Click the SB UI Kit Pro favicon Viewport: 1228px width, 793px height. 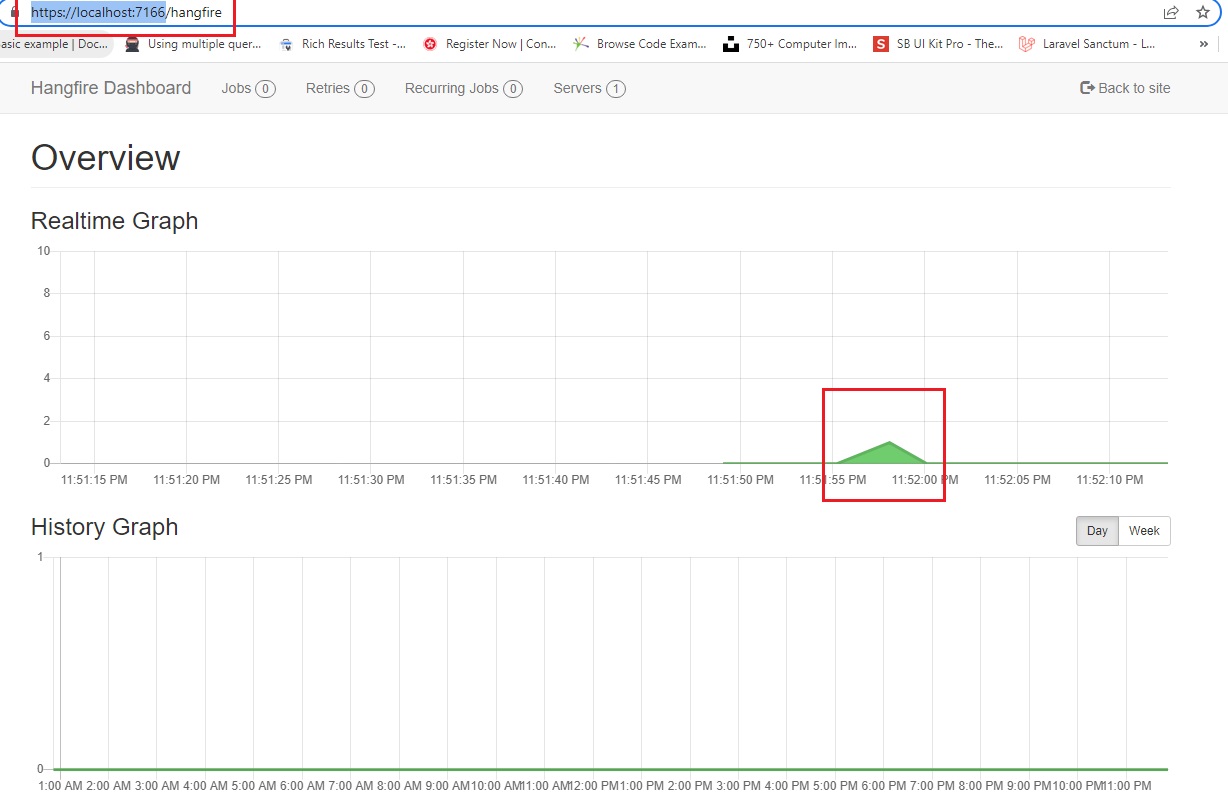tap(880, 44)
